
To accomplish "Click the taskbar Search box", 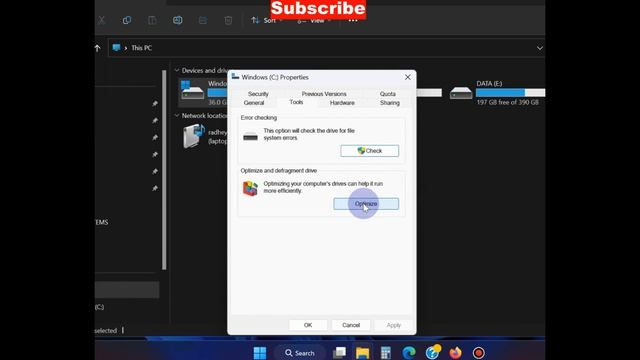I will tap(300, 353).
